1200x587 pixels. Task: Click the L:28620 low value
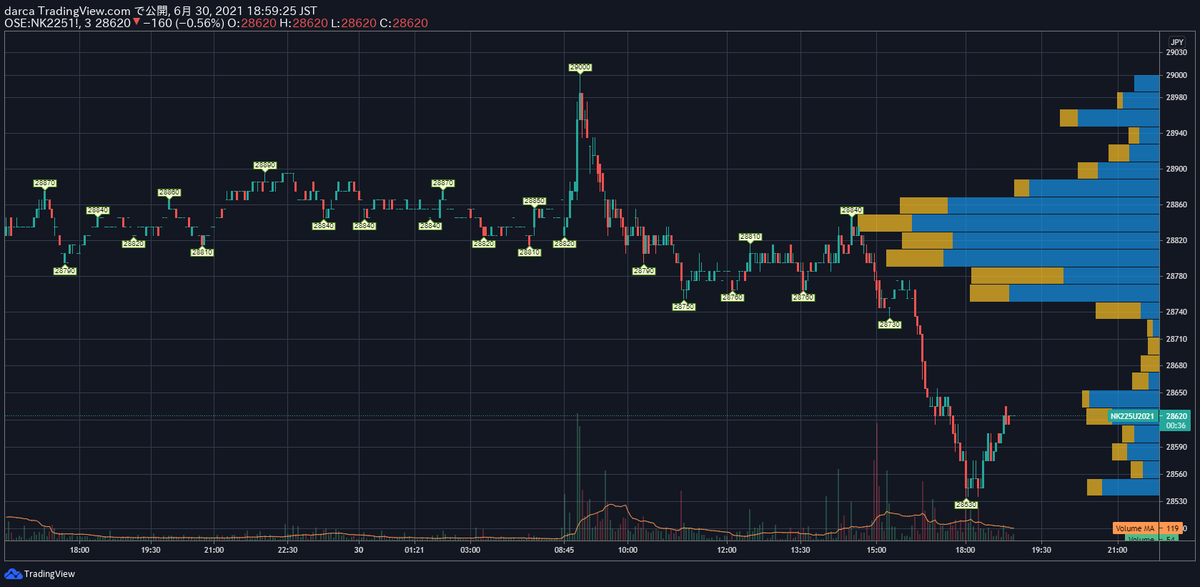(352, 22)
